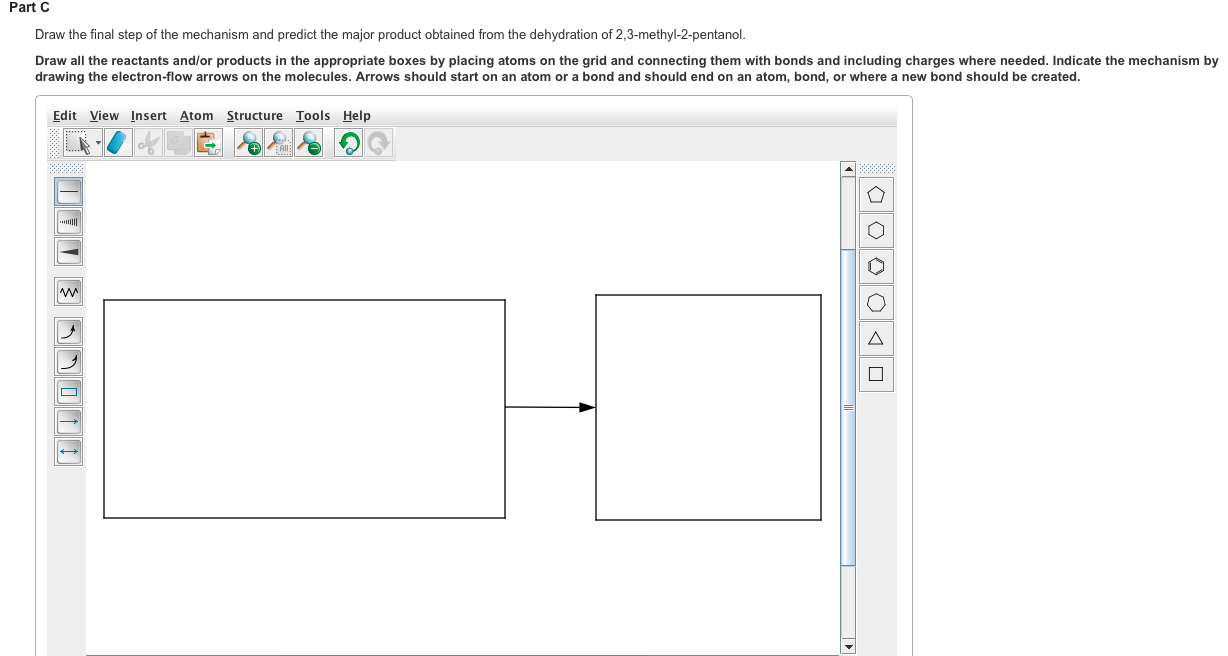Select the reaction arrow tool

[68, 422]
